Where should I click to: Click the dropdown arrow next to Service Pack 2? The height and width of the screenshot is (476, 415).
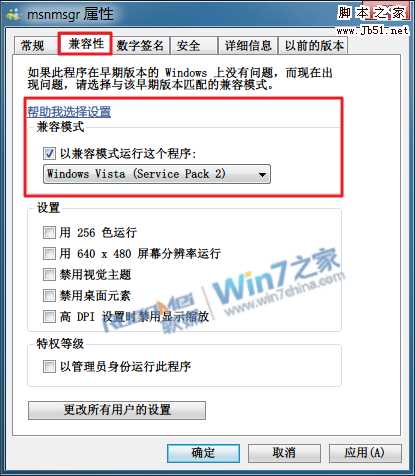point(263,174)
